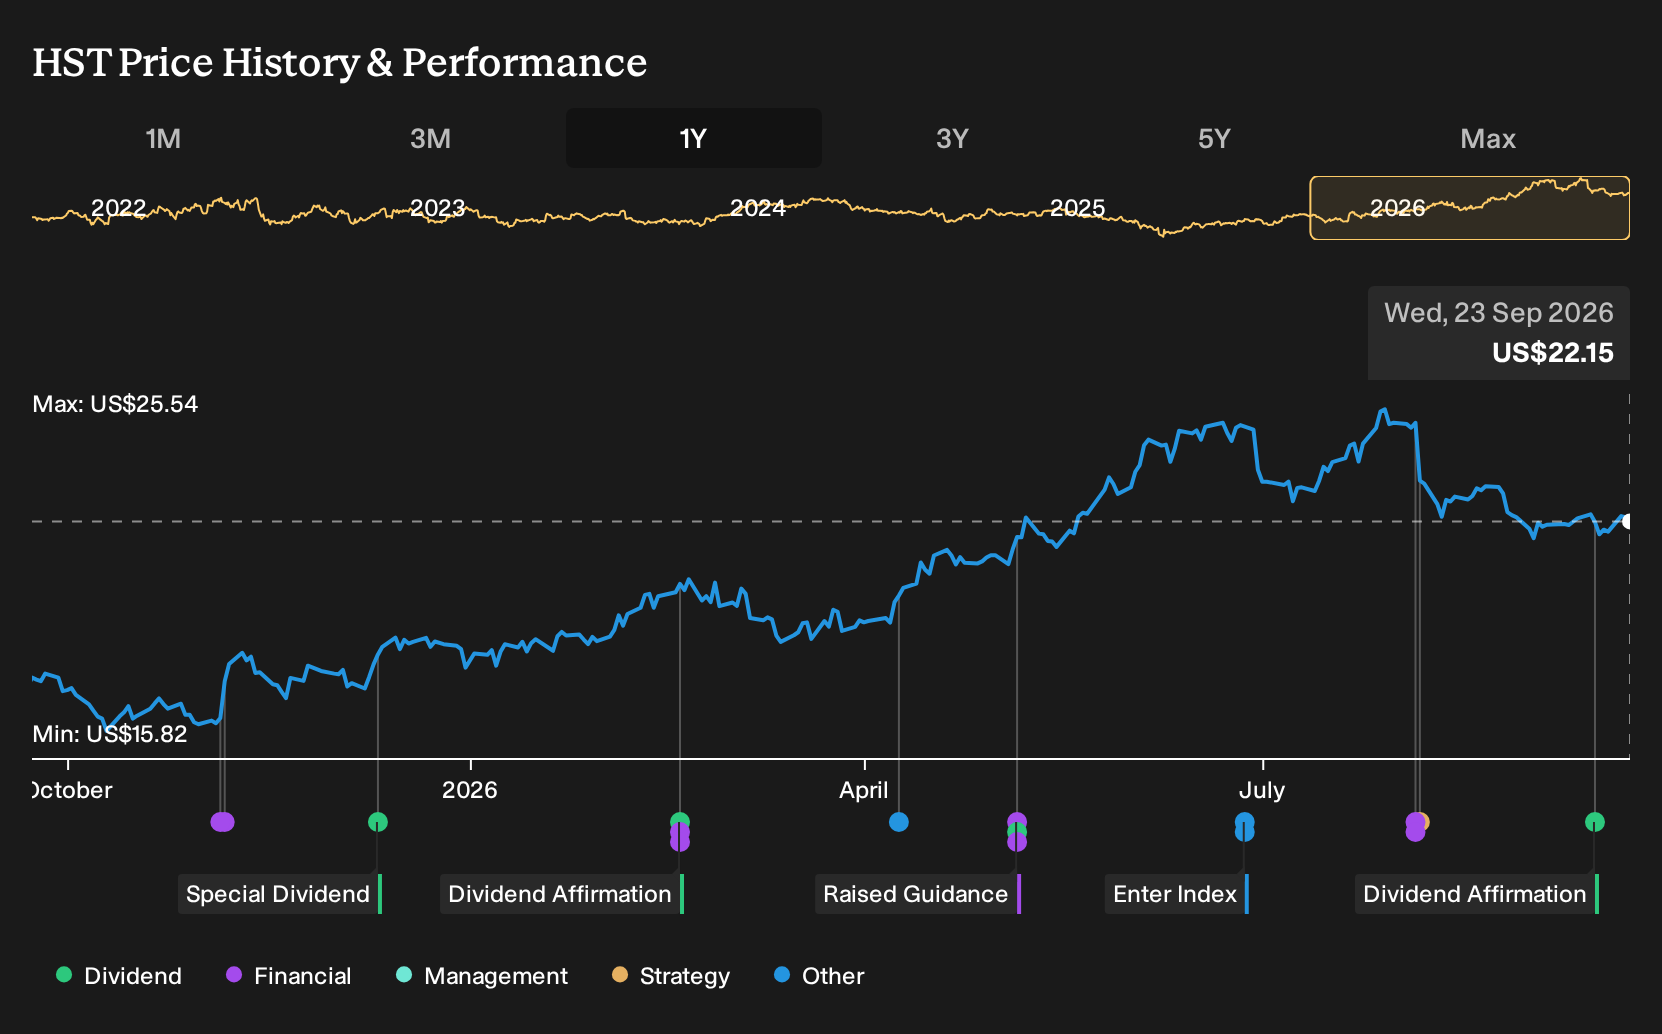Viewport: 1662px width, 1034px height.
Task: Switch to the 3M time range
Action: tap(430, 138)
